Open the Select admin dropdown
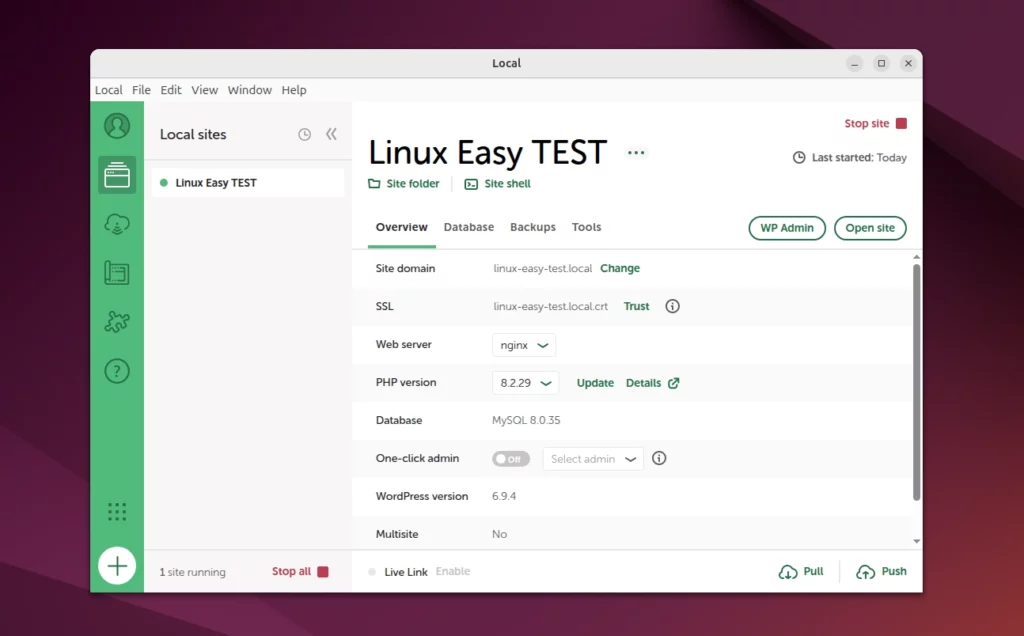 (x=593, y=459)
